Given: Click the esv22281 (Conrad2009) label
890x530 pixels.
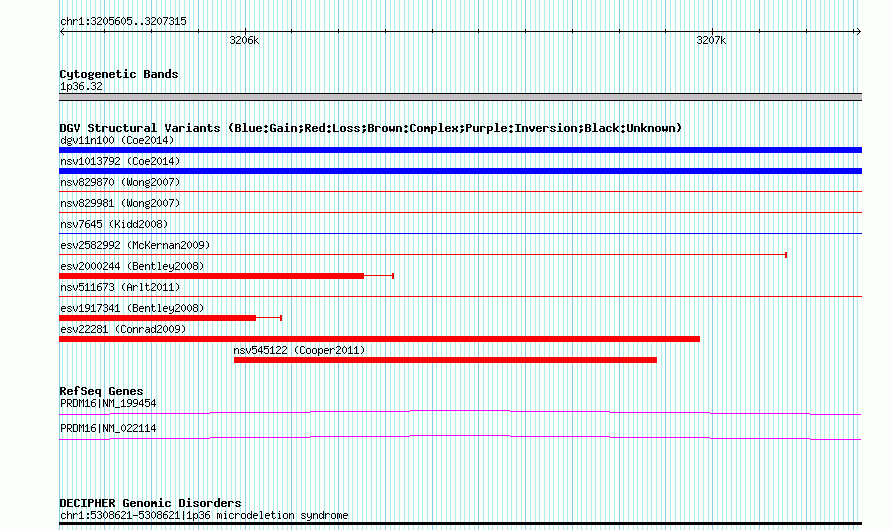Looking at the screenshot, I should click(x=123, y=329).
